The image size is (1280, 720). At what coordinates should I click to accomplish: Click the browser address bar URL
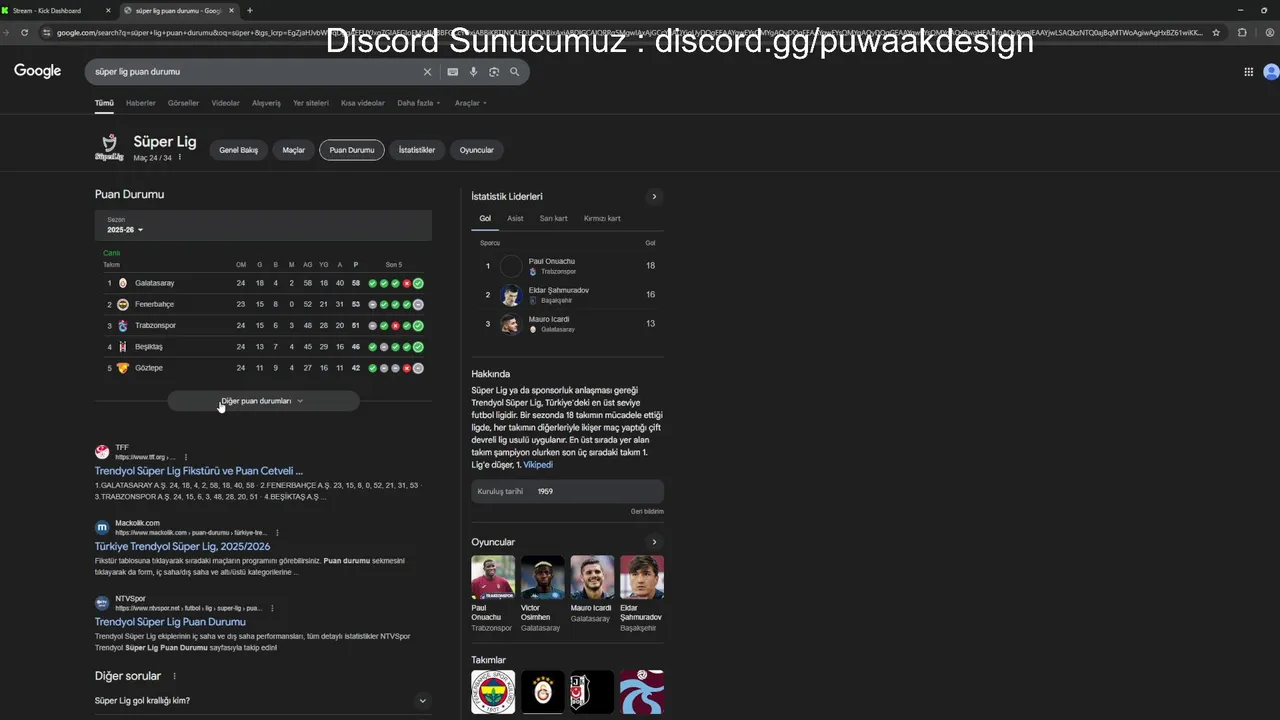point(630,32)
